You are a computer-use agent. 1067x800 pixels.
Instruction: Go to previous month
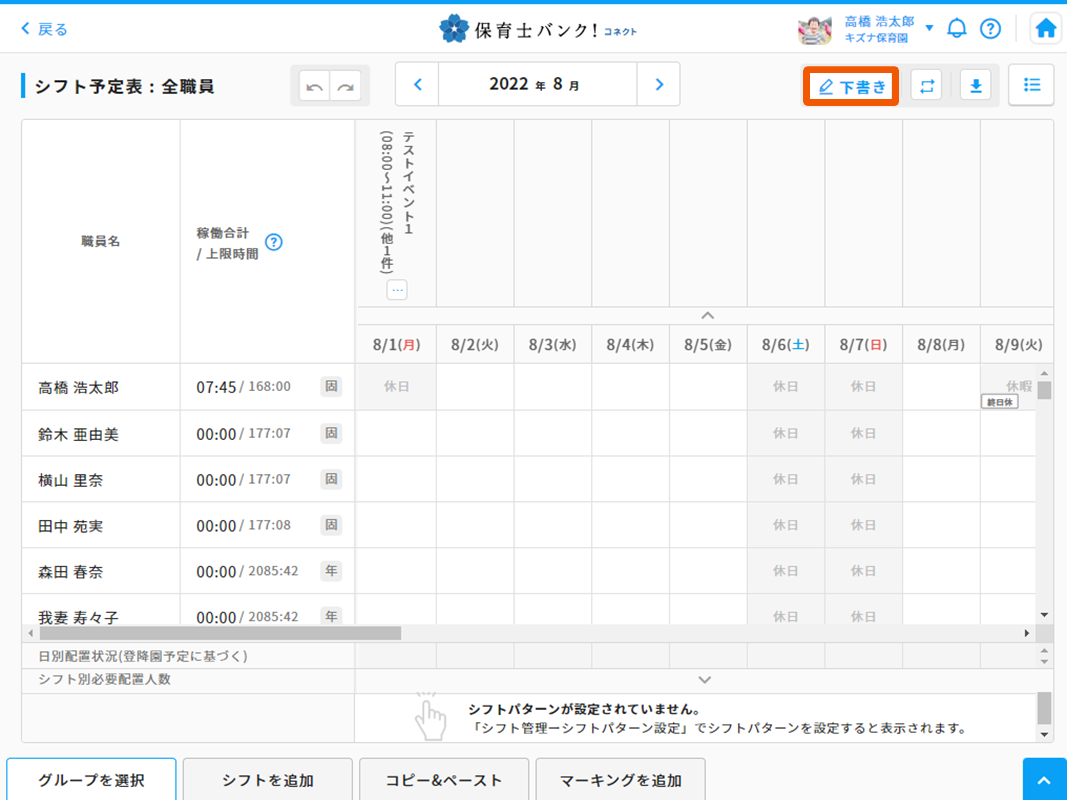[418, 85]
